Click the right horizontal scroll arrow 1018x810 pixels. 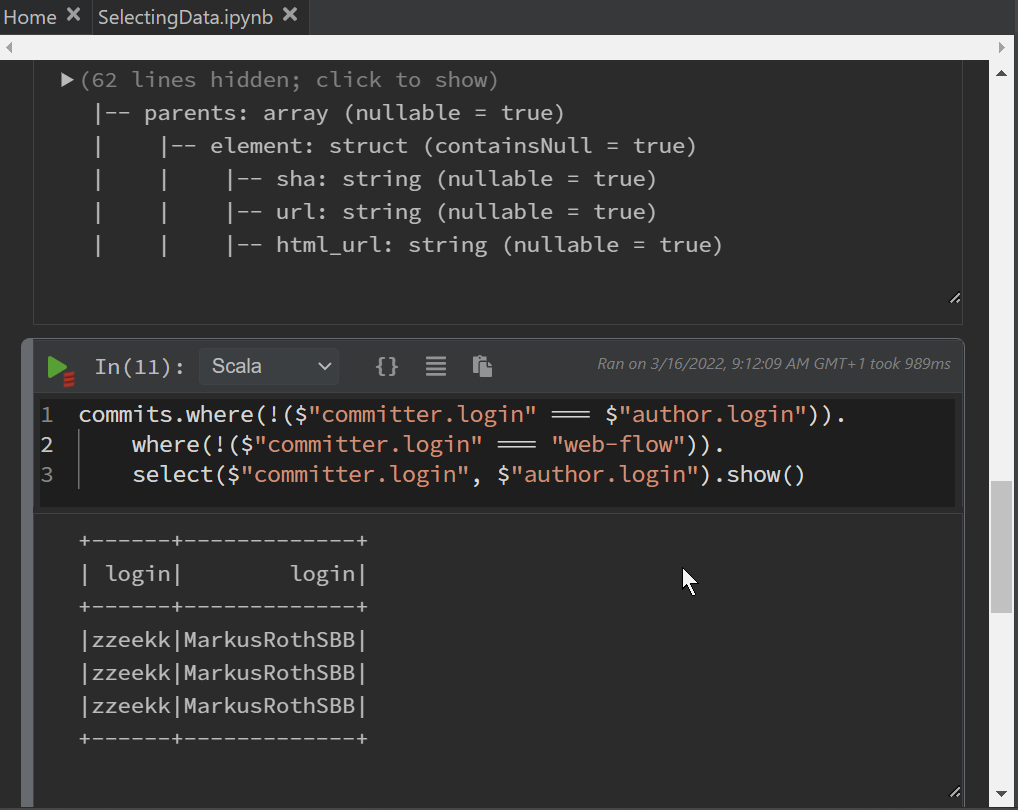click(x=1001, y=47)
